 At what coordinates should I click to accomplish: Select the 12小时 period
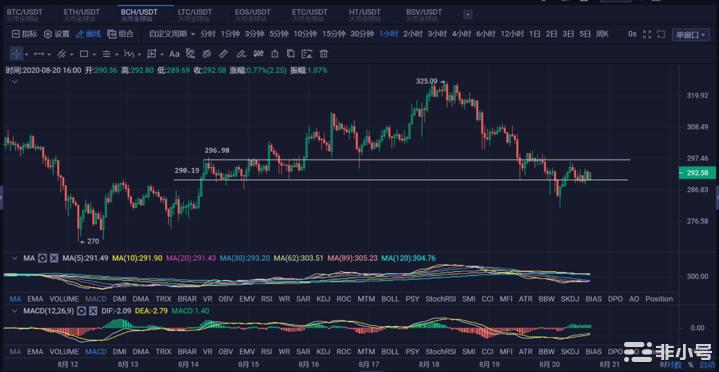[x=511, y=34]
